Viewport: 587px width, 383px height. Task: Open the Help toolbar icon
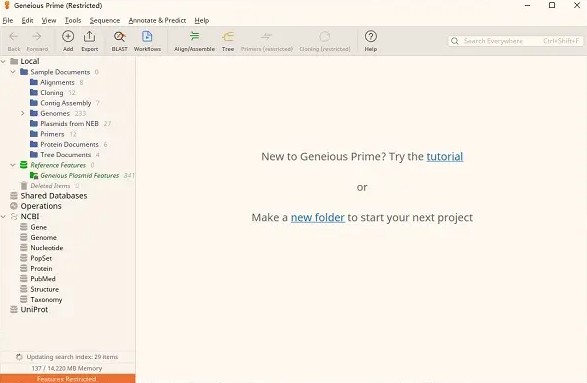[371, 41]
